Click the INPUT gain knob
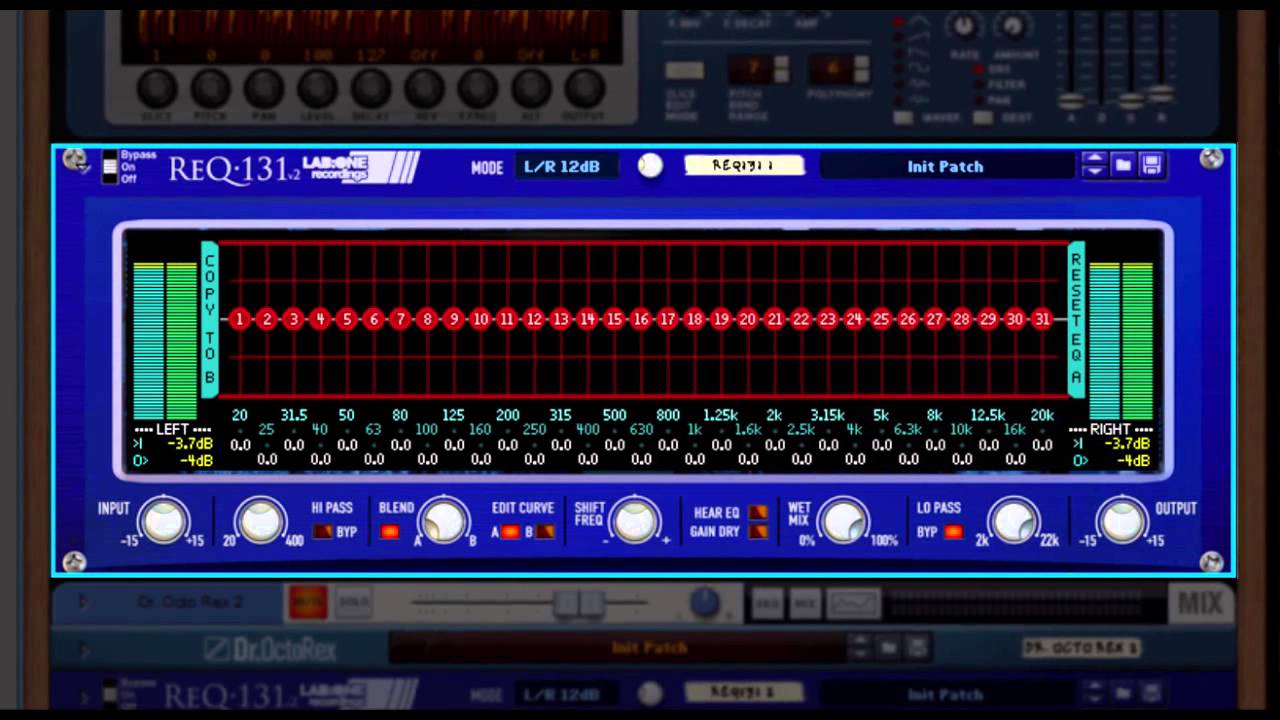The image size is (1280, 720). tap(163, 521)
